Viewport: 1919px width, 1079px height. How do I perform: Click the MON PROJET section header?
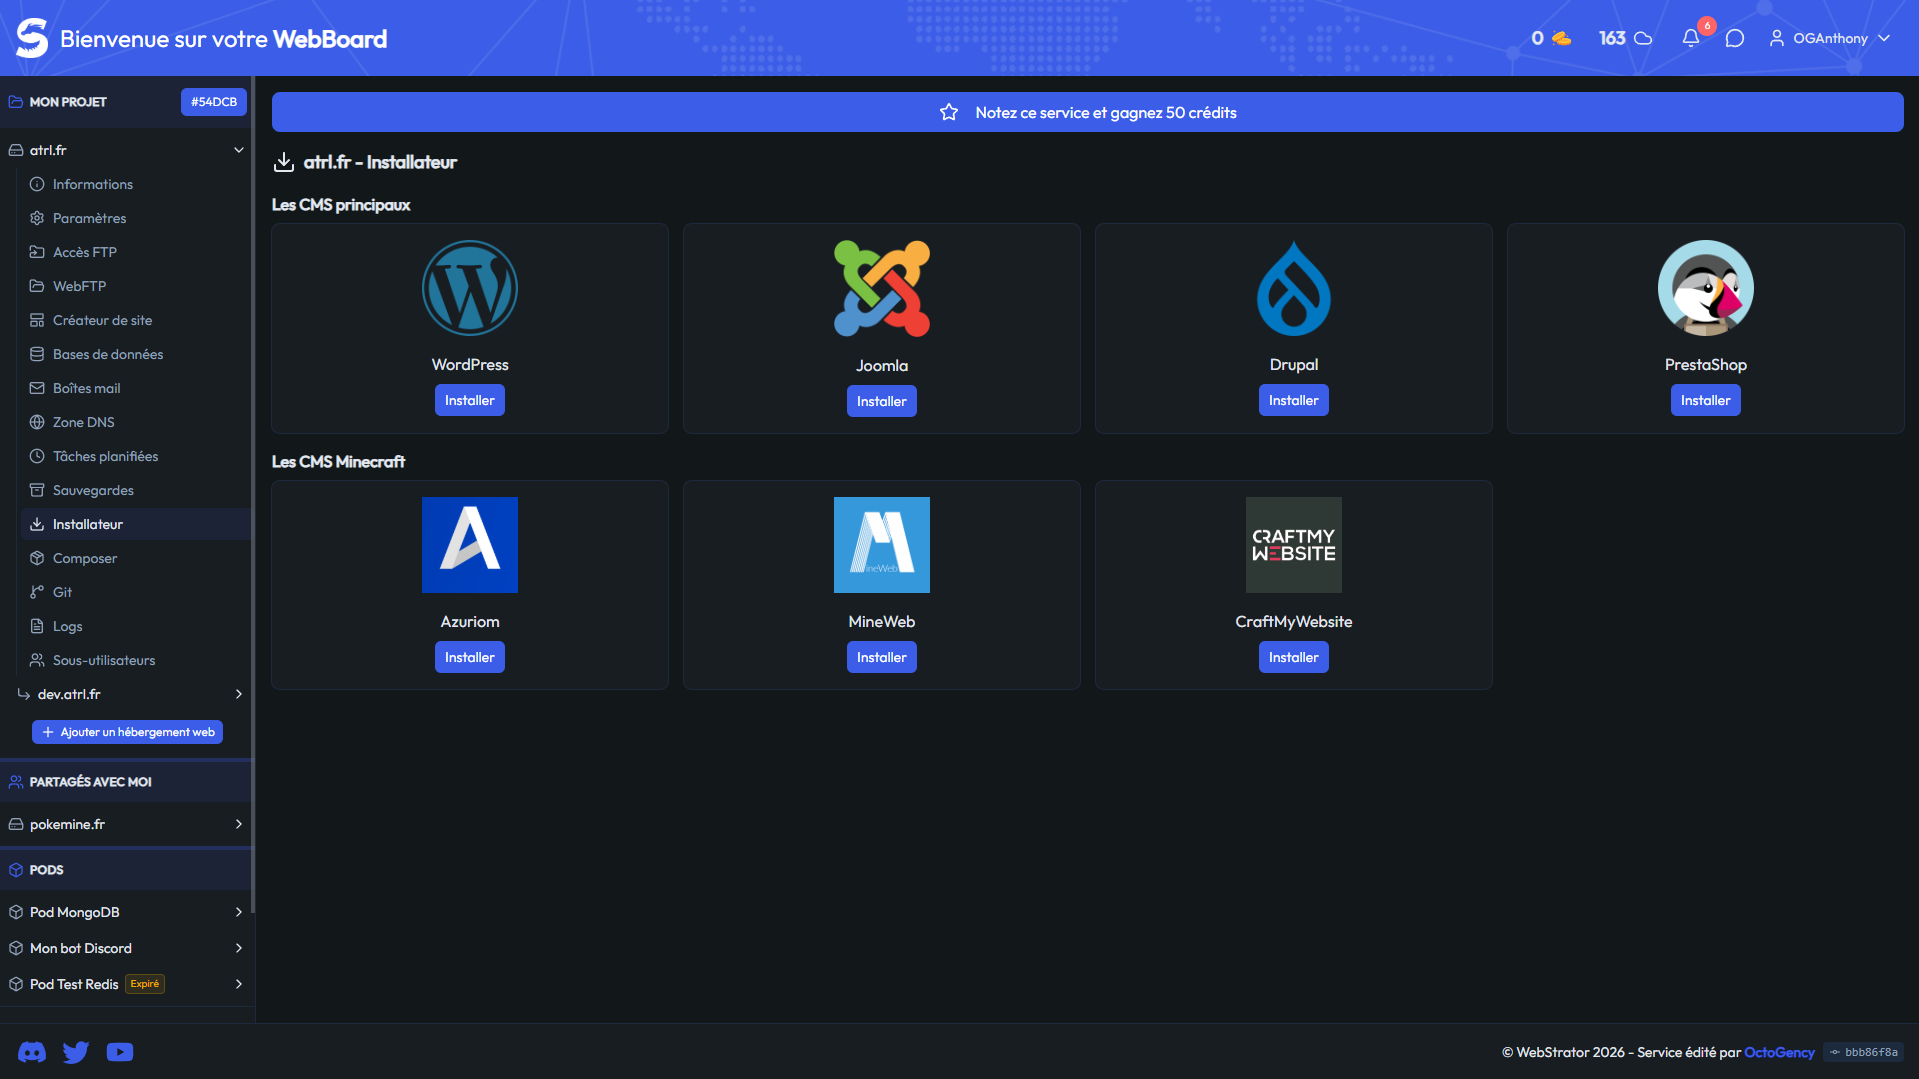pos(68,102)
